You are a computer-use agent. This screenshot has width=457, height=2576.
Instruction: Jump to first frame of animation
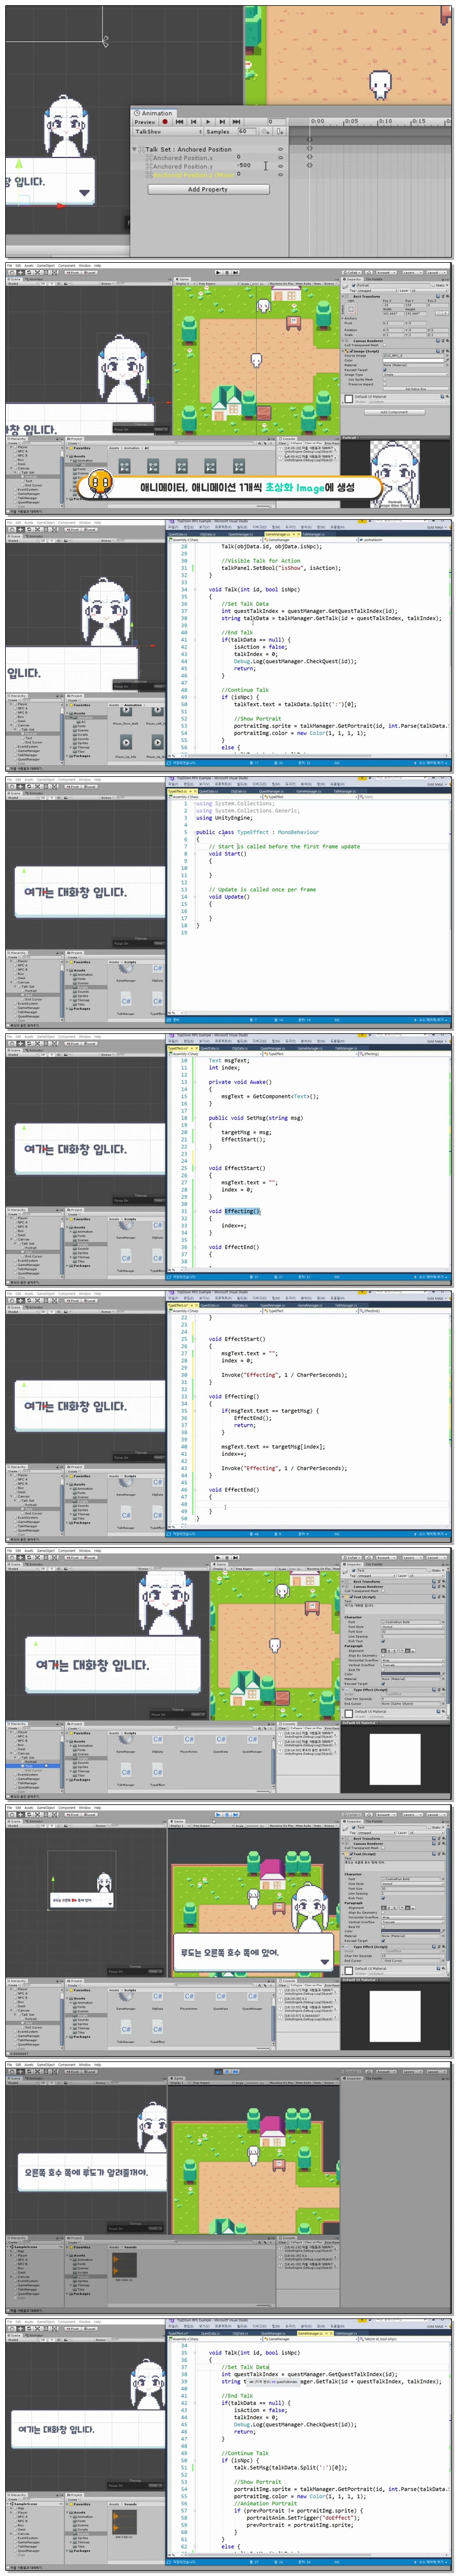tap(180, 122)
